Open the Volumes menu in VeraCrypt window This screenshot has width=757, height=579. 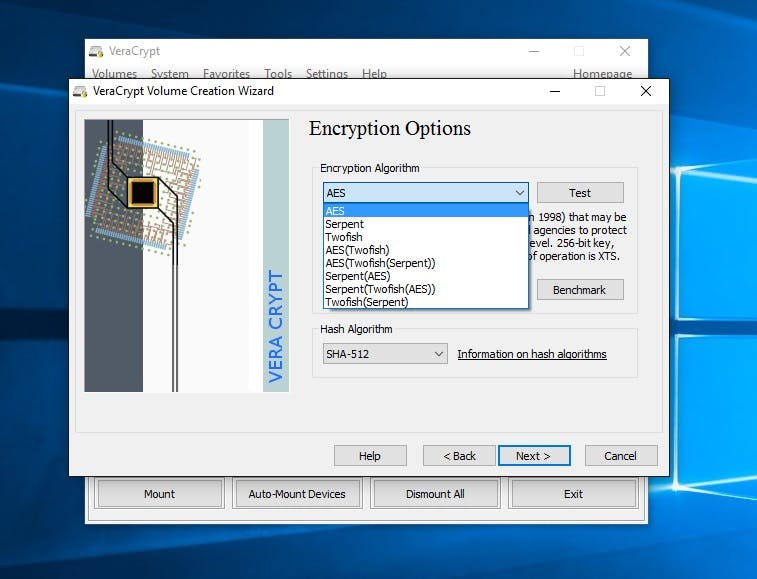coord(114,73)
